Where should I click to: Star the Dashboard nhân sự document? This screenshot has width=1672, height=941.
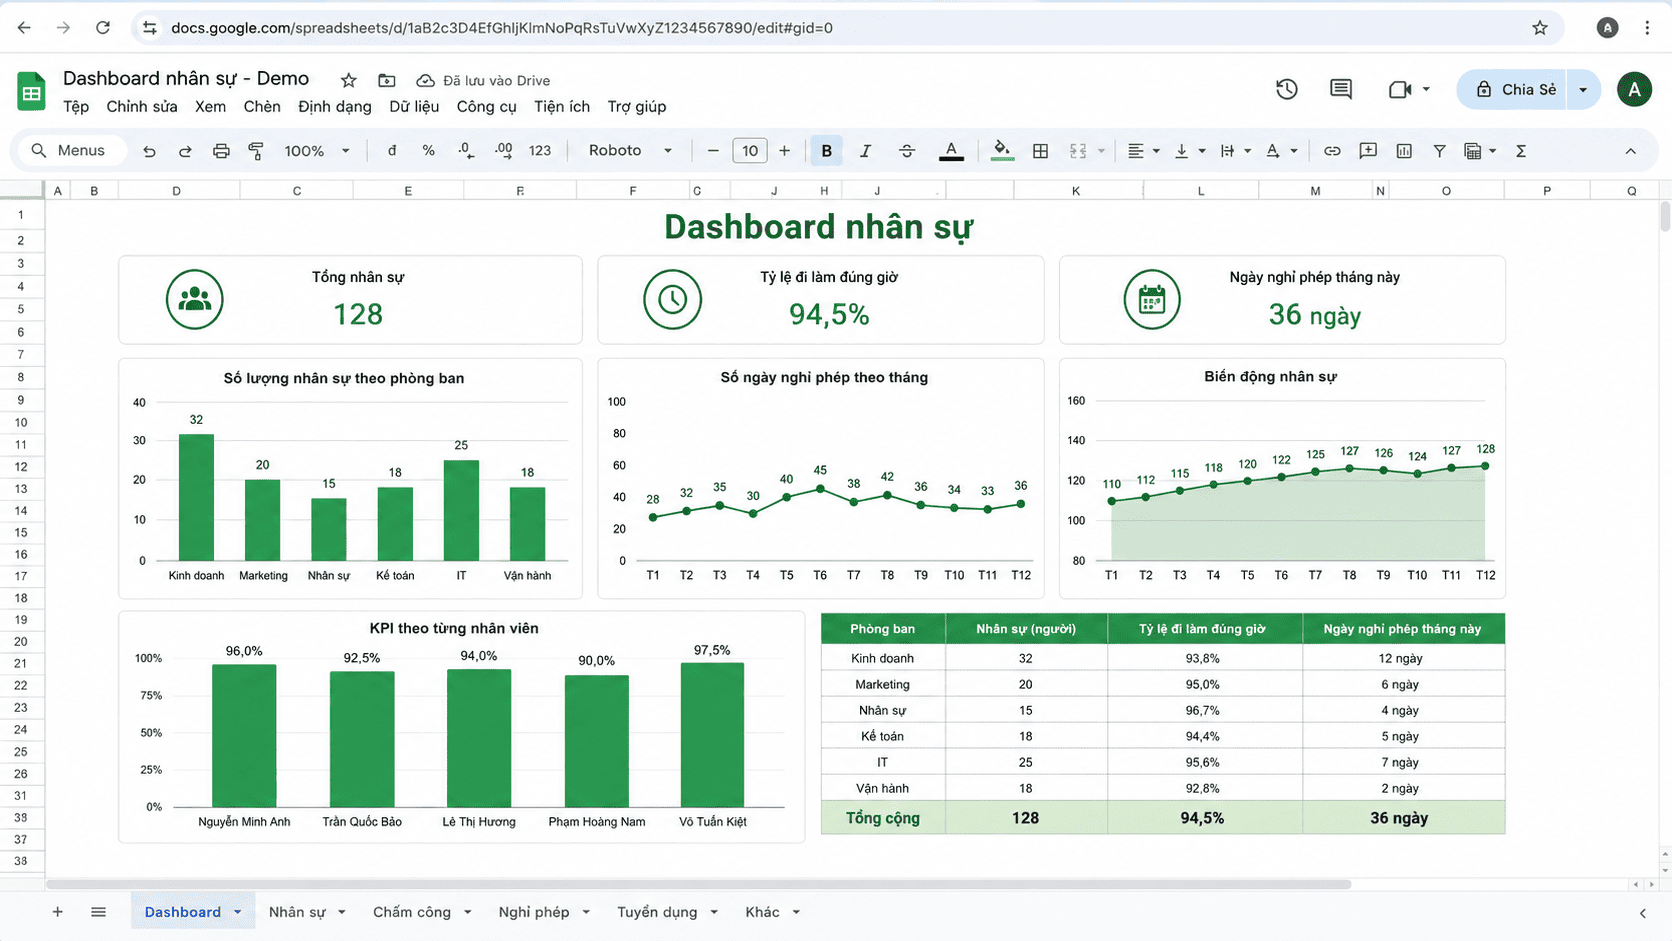pyautogui.click(x=348, y=80)
